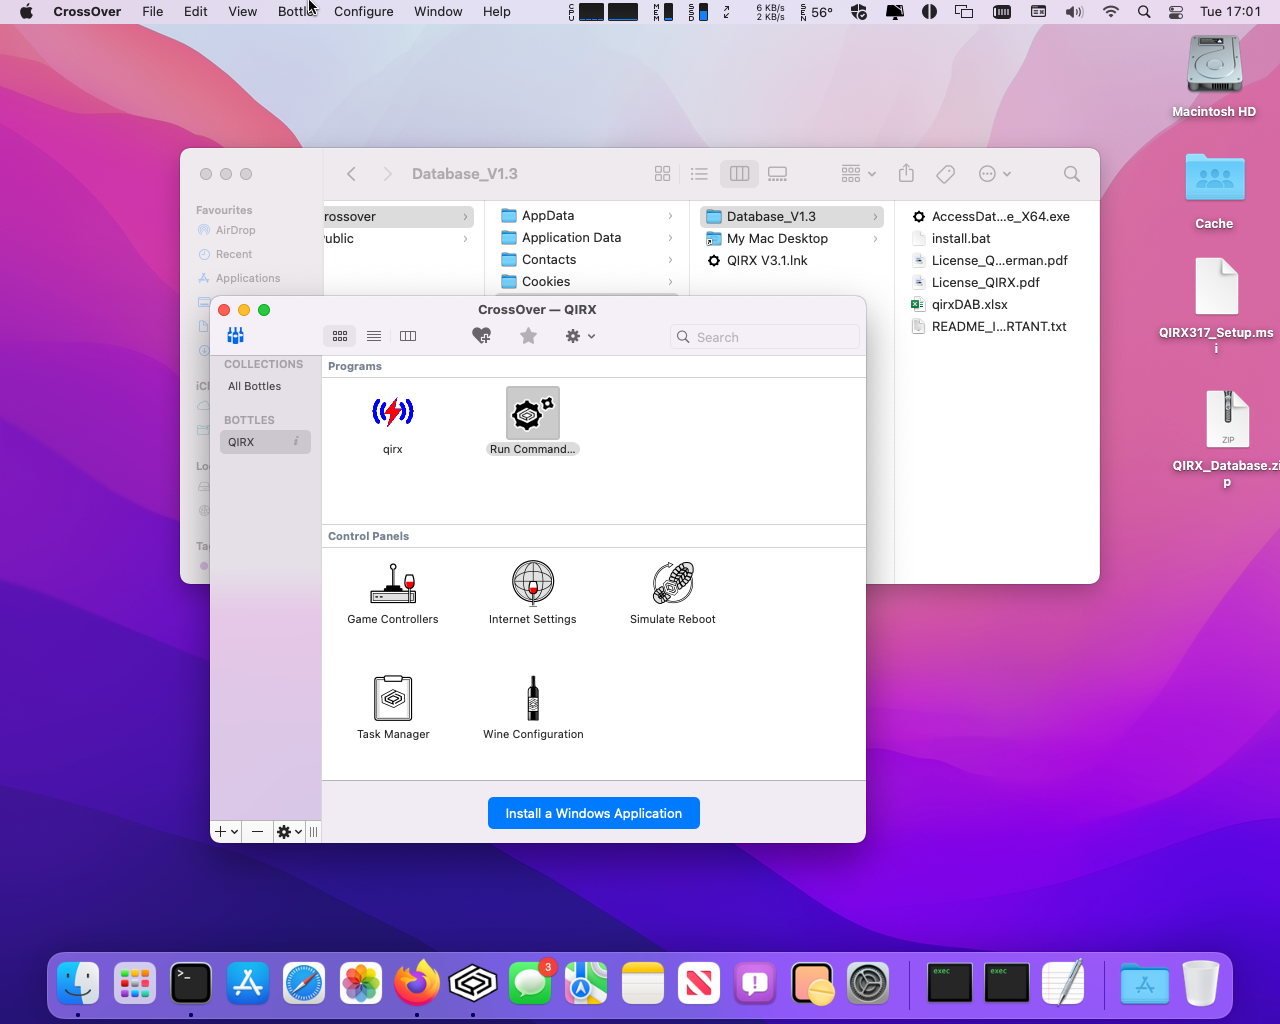Open the Bottle menu in menu bar
The width and height of the screenshot is (1280, 1024).
pyautogui.click(x=297, y=12)
